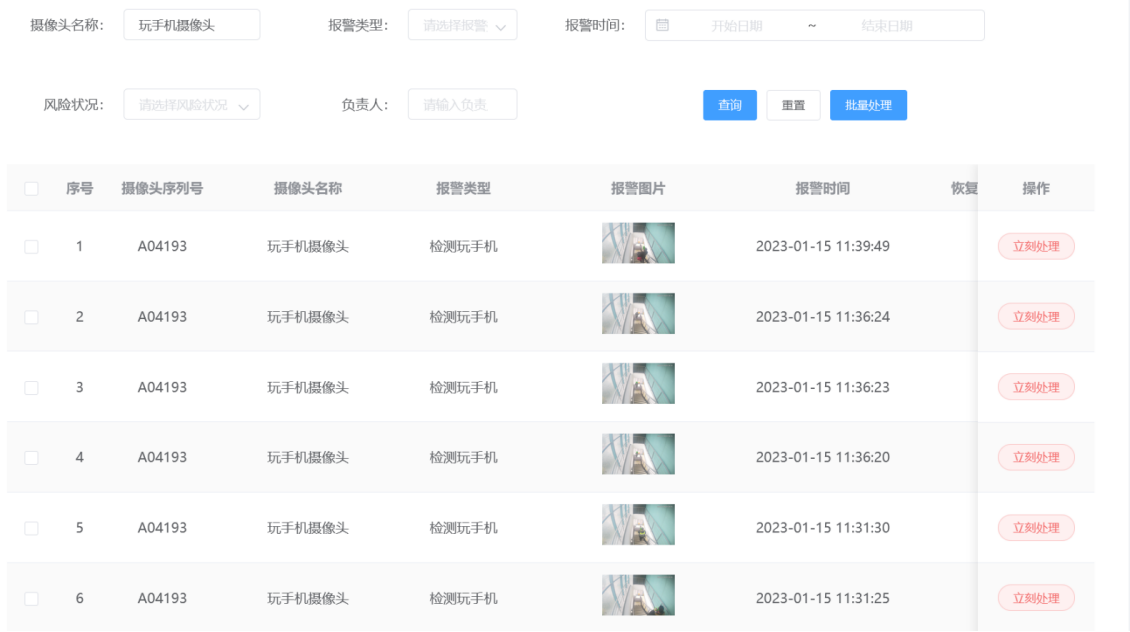Click the calendar icon in date range
1130x632 pixels.
click(x=662, y=25)
